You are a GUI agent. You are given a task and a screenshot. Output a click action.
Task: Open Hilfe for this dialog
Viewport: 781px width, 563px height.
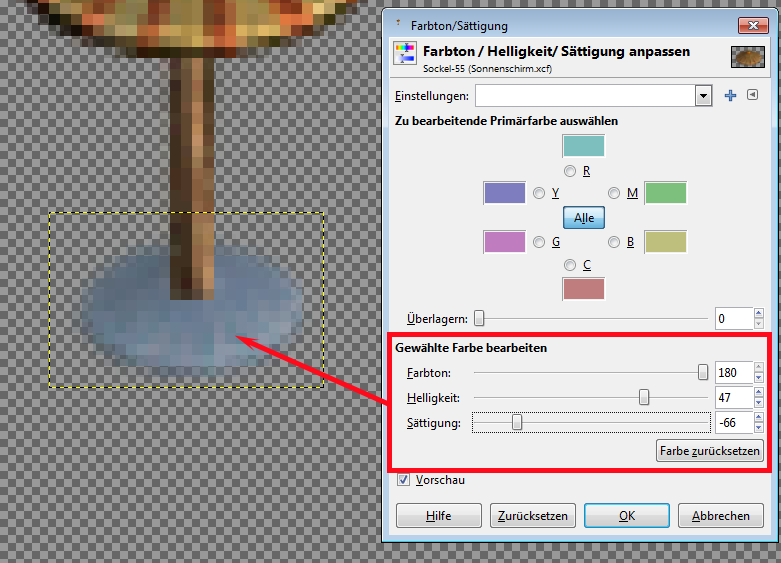(438, 516)
